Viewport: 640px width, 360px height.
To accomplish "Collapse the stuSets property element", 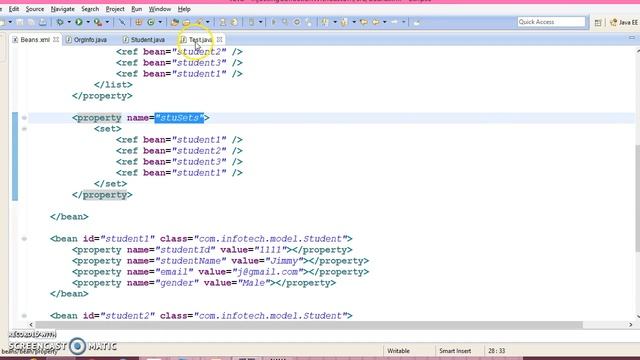I will click(24, 118).
